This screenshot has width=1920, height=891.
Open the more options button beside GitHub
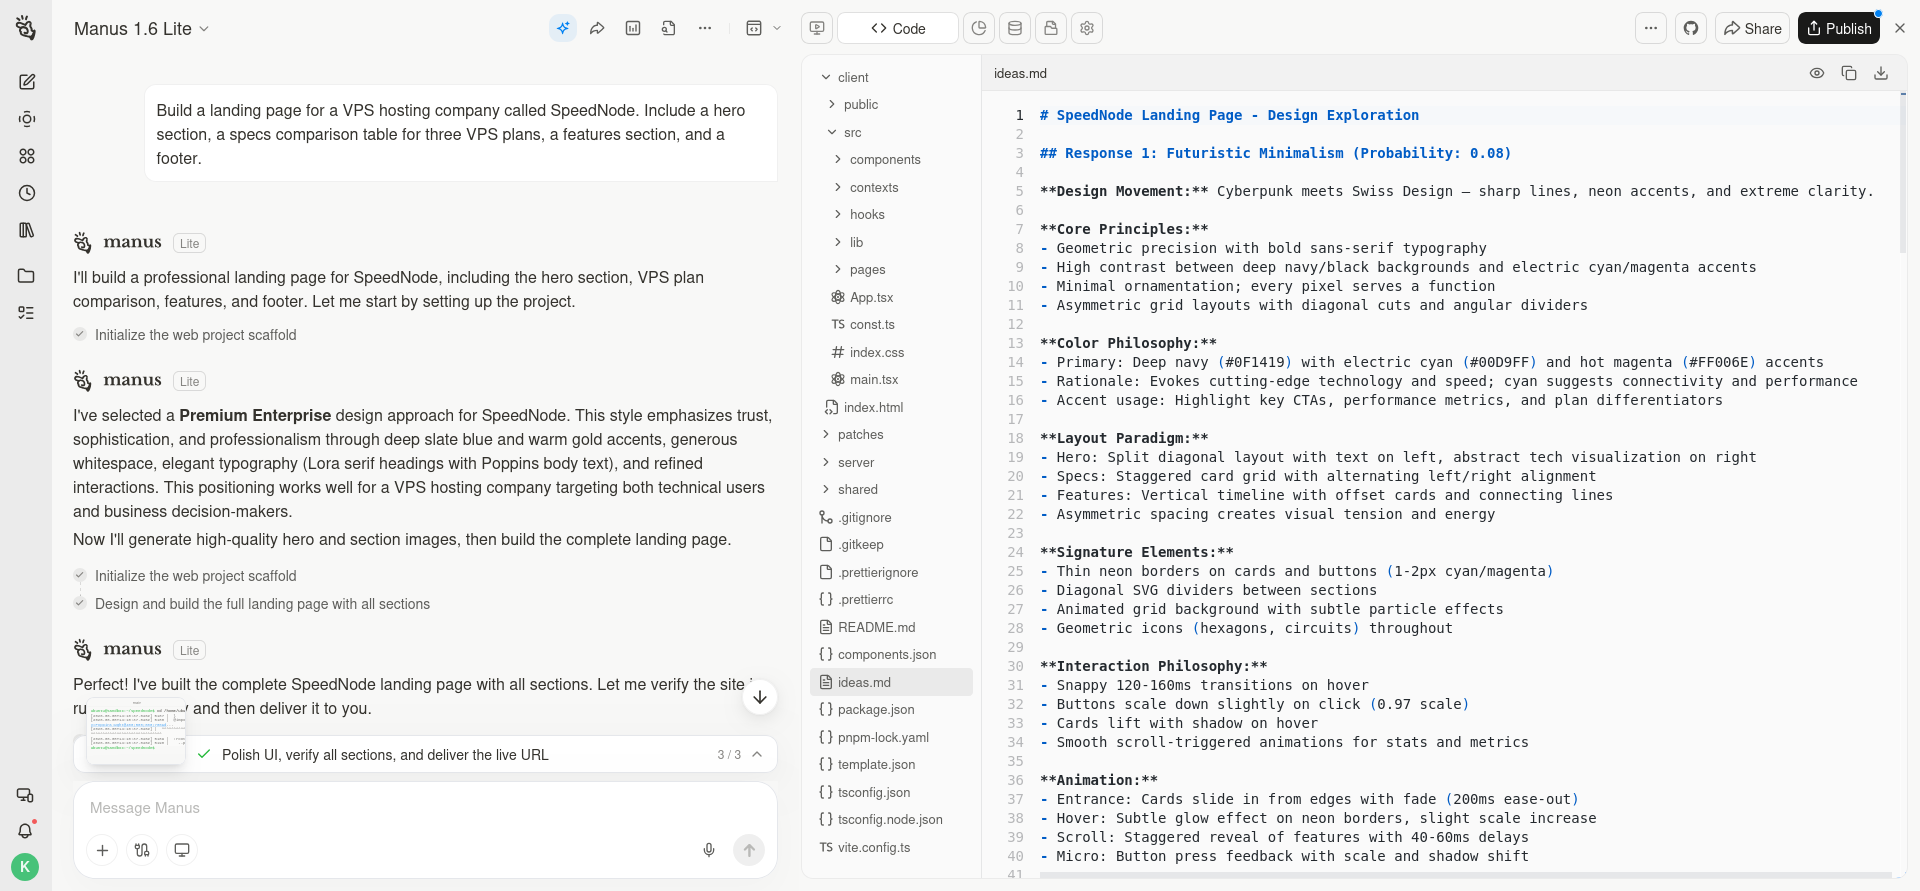(x=1651, y=28)
